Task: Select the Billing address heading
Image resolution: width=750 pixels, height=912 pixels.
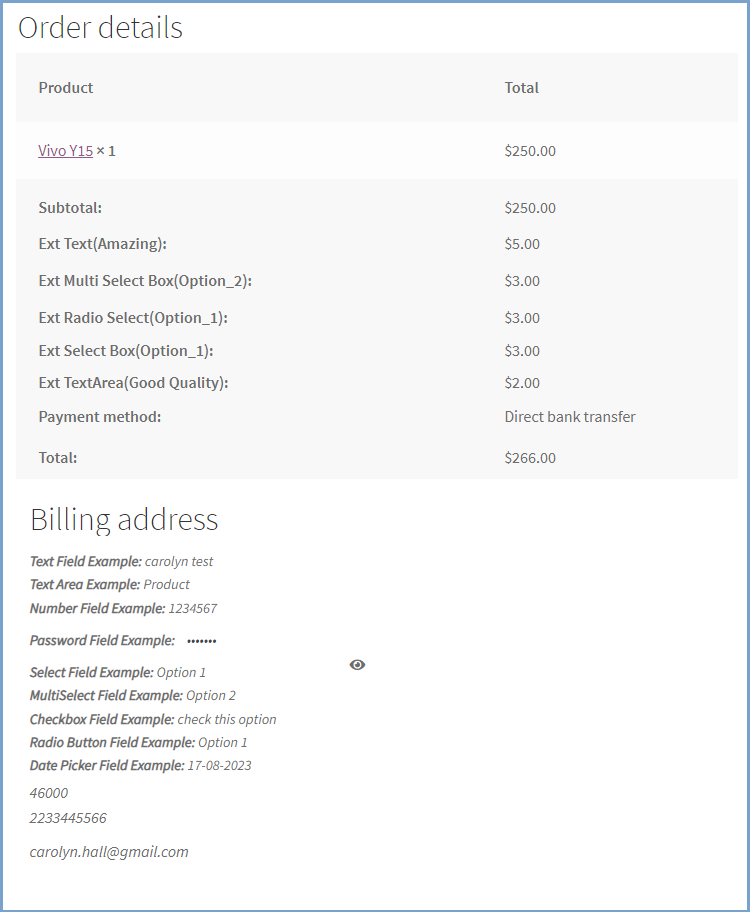Action: point(122,519)
